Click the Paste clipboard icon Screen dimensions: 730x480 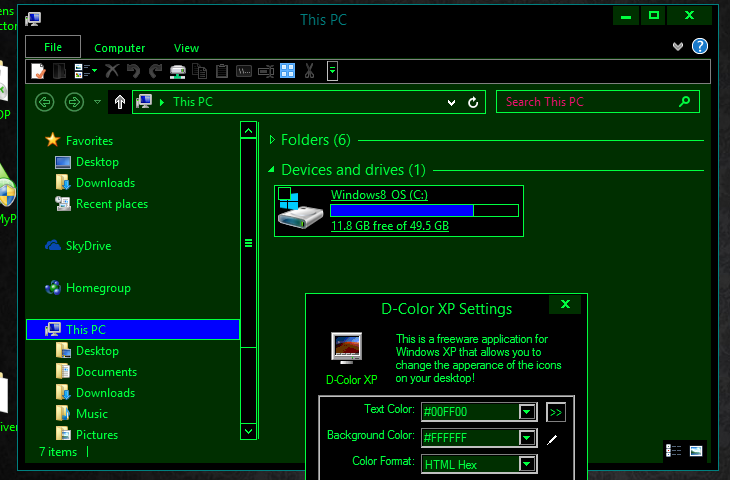coord(222,71)
